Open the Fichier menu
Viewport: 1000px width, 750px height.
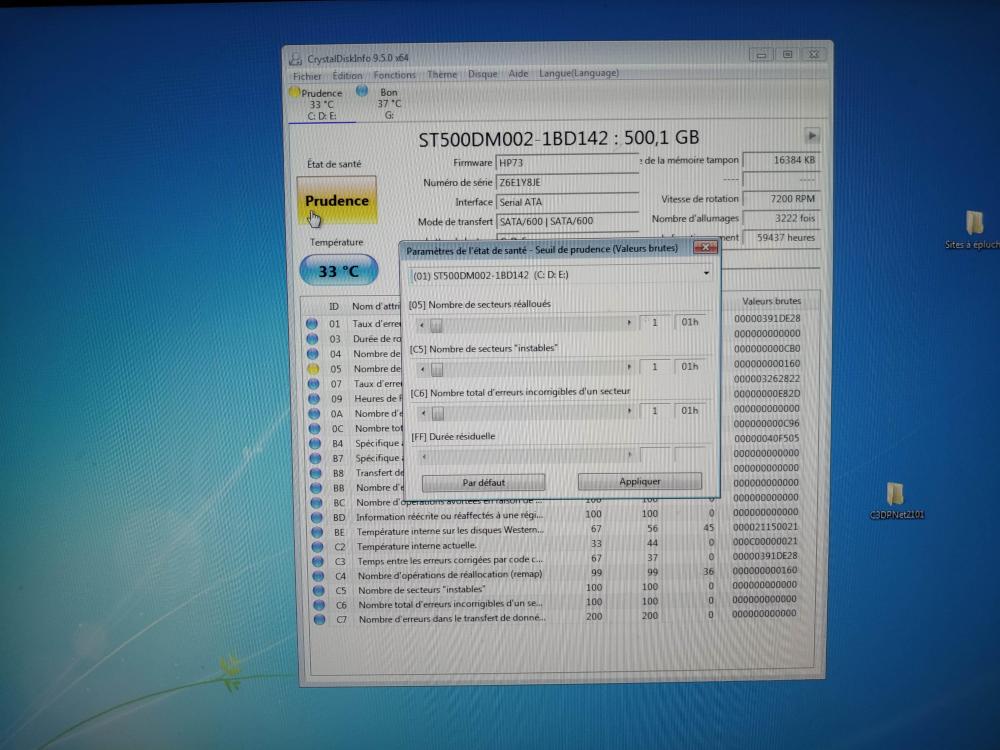(307, 75)
